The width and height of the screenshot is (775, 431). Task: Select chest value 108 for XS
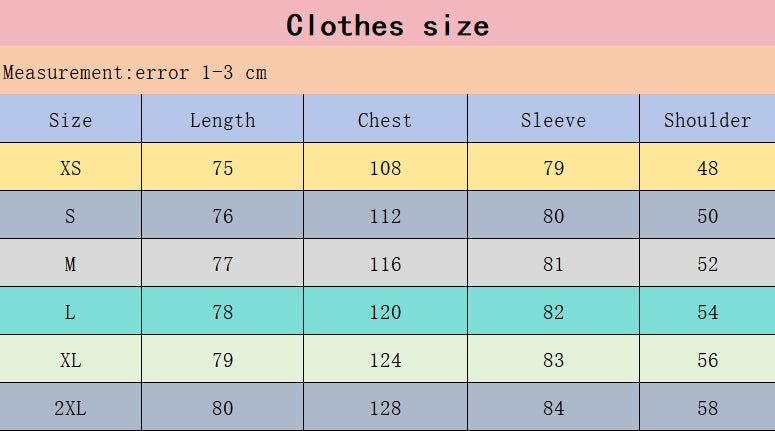click(x=385, y=168)
